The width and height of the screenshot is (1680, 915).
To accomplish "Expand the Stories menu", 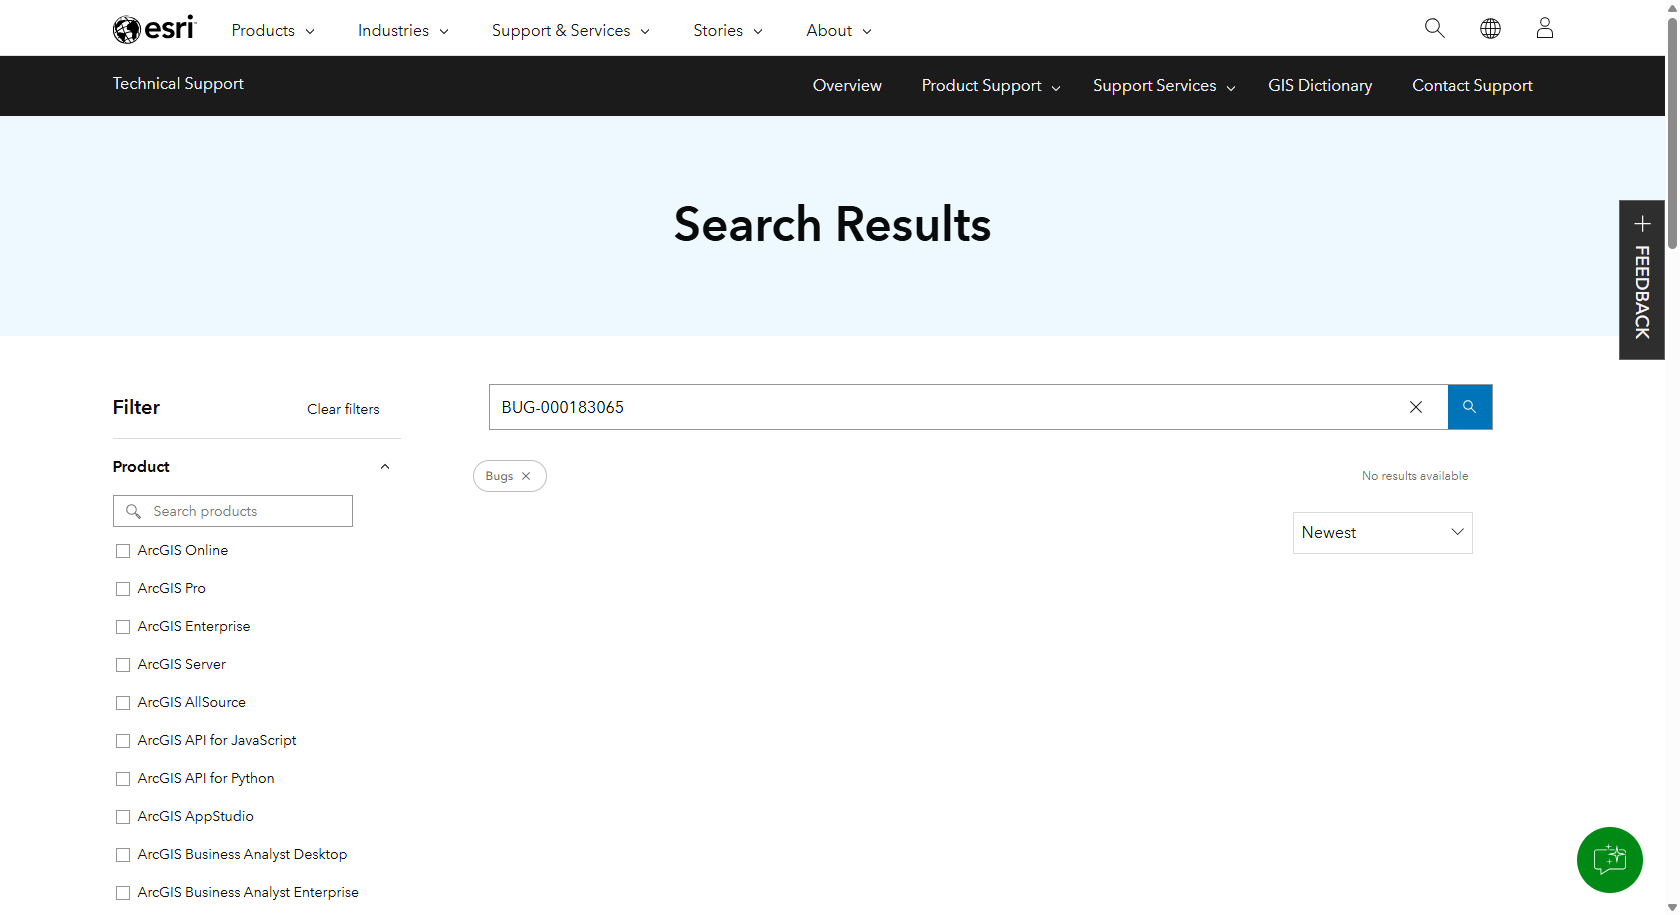I will point(728,30).
